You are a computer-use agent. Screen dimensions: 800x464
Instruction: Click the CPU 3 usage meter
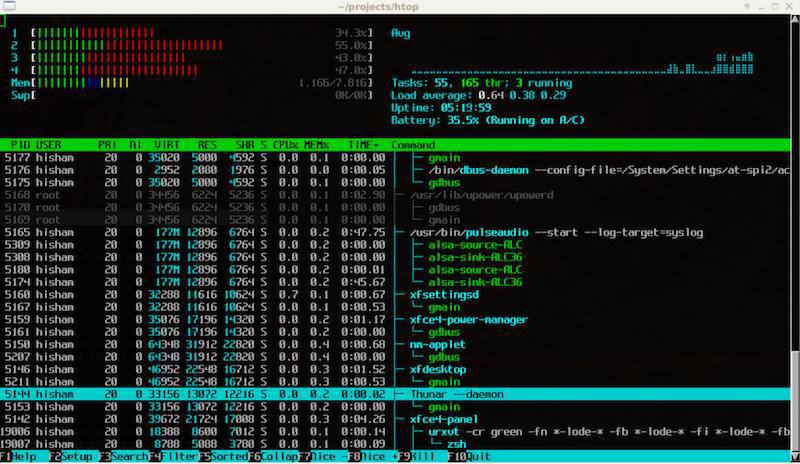(x=192, y=58)
